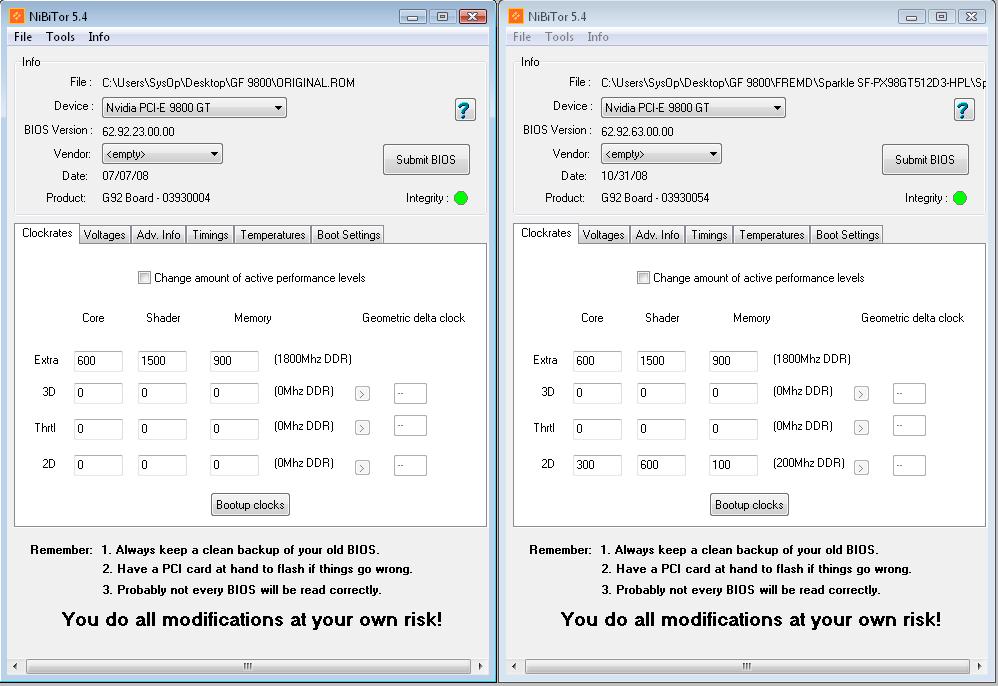Switch to Boot Settings tab in left window

click(348, 235)
